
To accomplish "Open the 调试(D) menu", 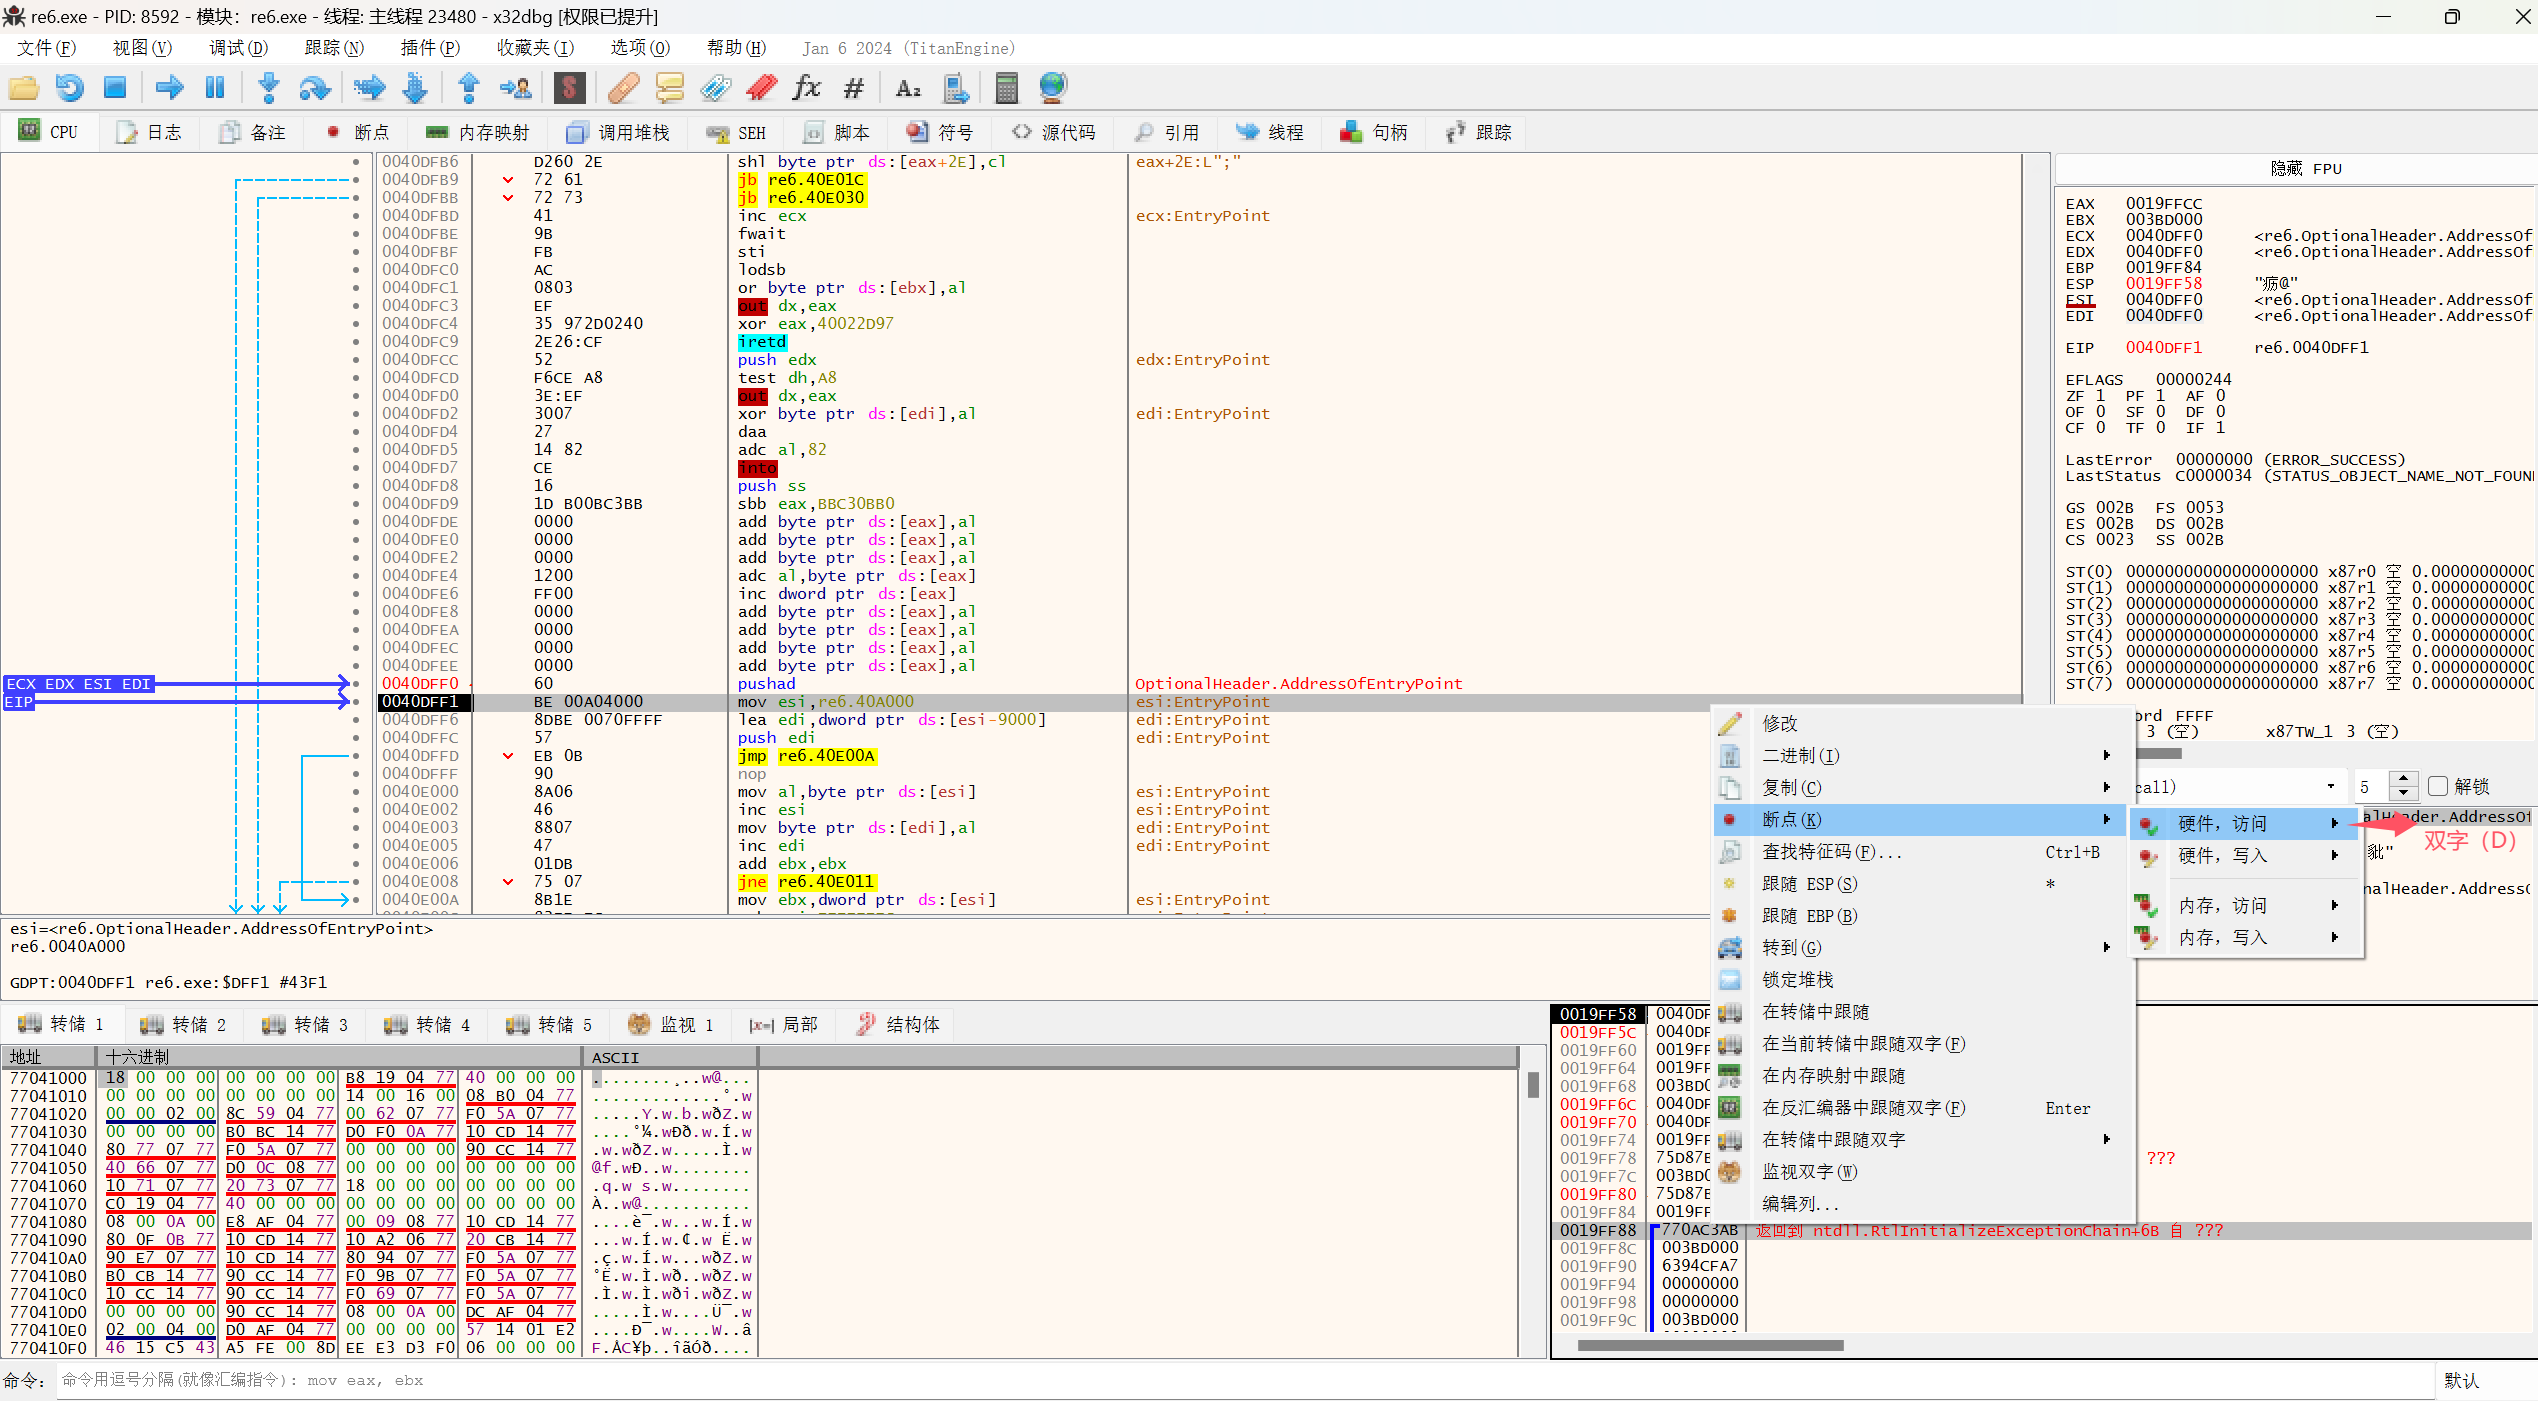I will pos(238,48).
